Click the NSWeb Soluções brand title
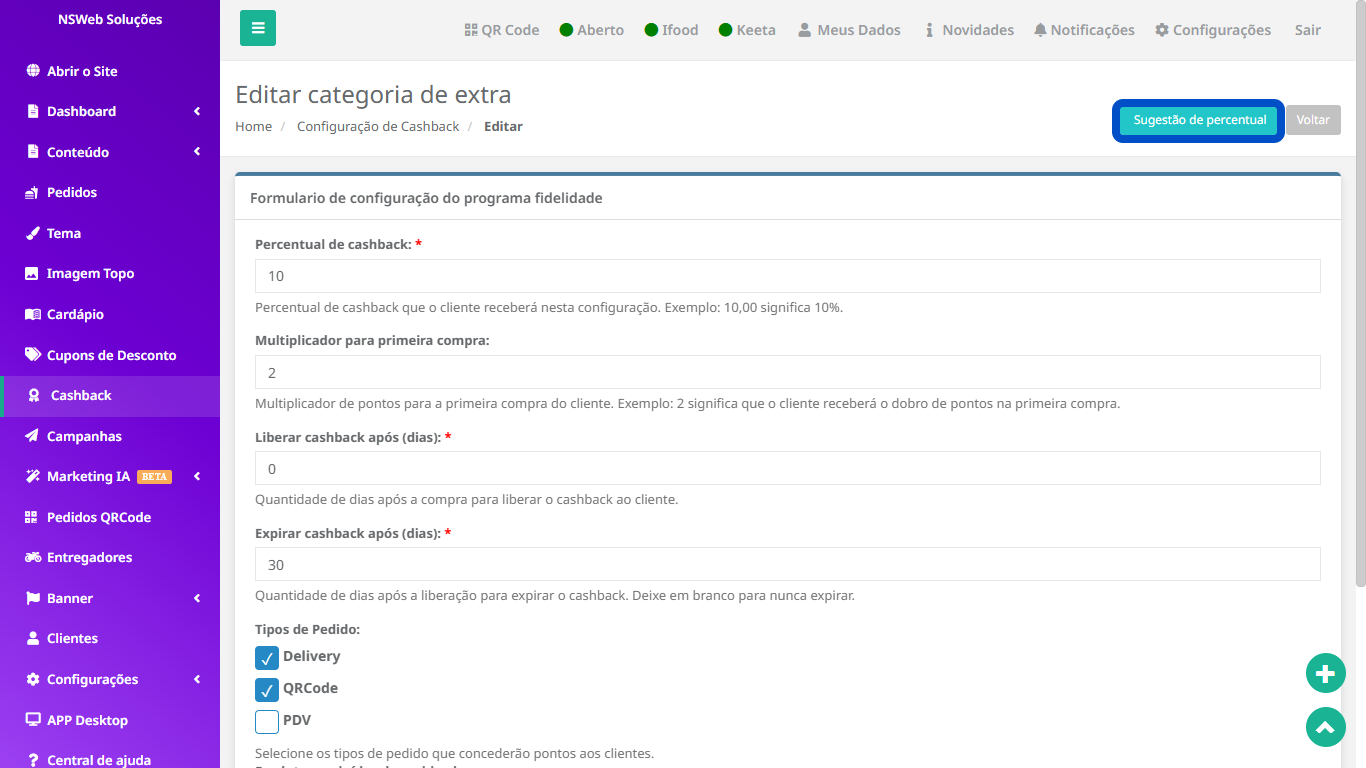This screenshot has width=1366, height=768. tap(110, 19)
